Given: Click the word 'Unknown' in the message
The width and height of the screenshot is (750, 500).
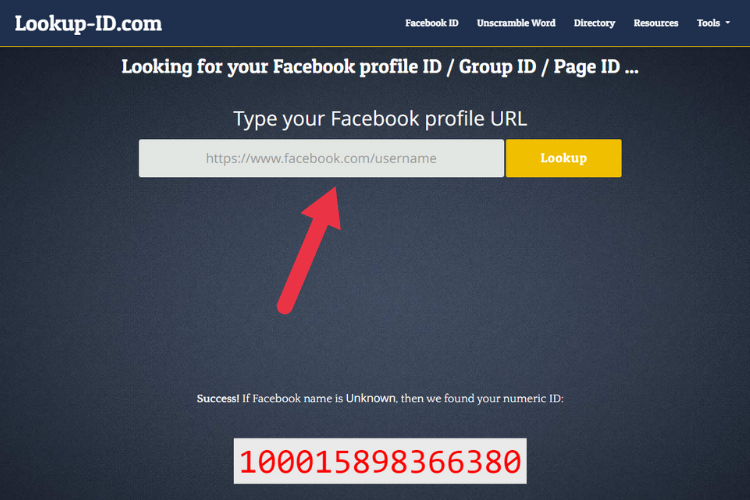Looking at the screenshot, I should pyautogui.click(x=371, y=399).
